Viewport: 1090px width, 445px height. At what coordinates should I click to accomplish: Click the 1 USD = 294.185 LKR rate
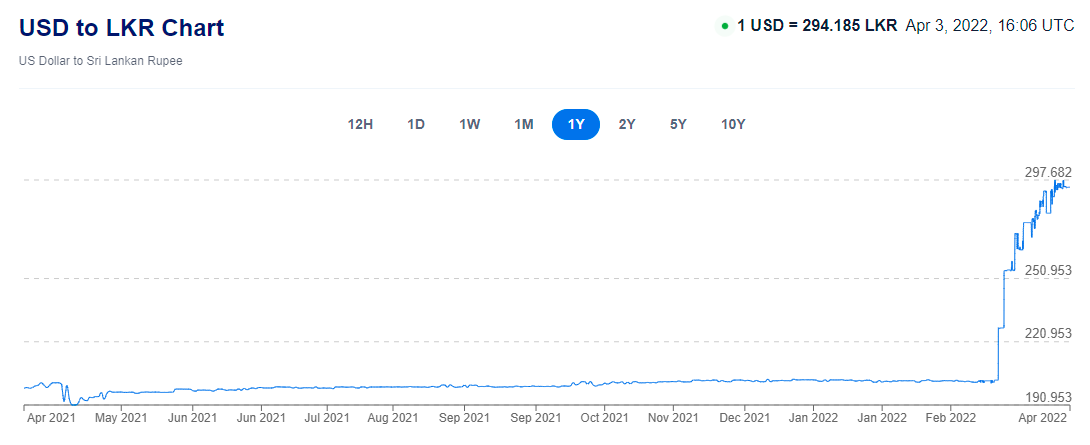click(818, 26)
